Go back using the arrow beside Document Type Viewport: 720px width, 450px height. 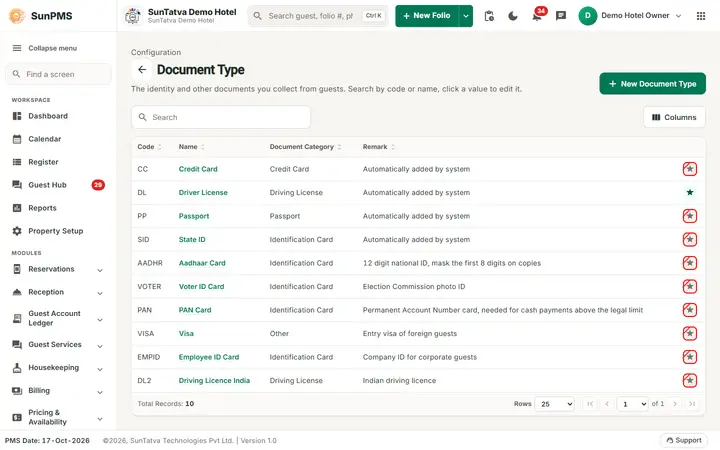(x=142, y=70)
